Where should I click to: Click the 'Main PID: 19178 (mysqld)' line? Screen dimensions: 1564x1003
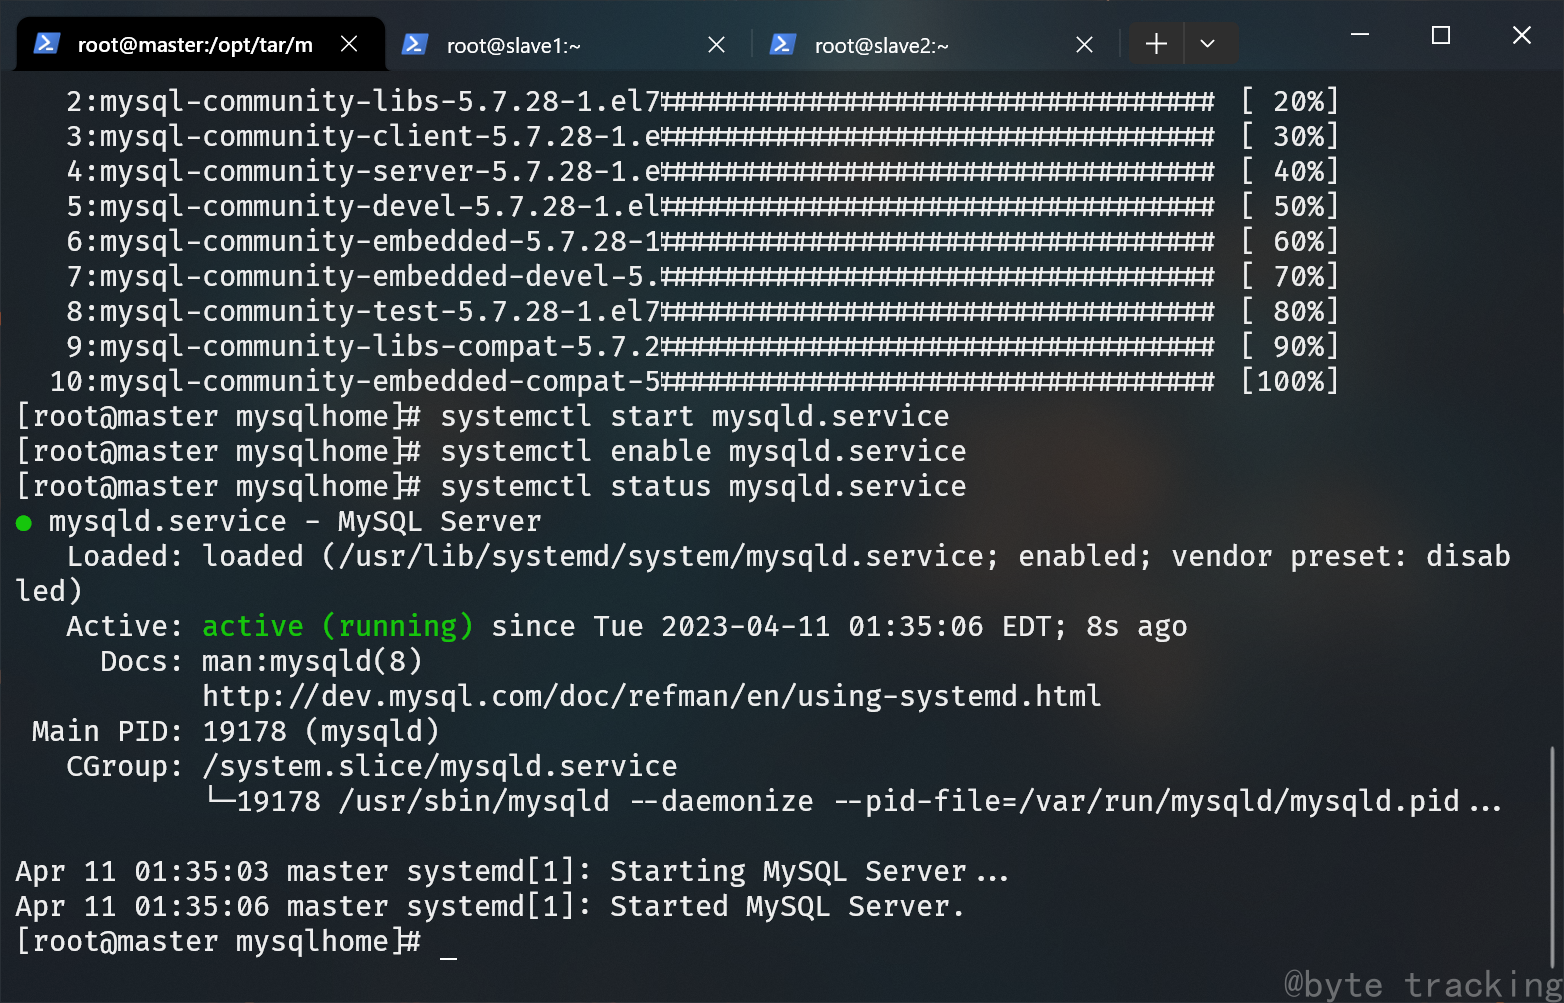[235, 731]
